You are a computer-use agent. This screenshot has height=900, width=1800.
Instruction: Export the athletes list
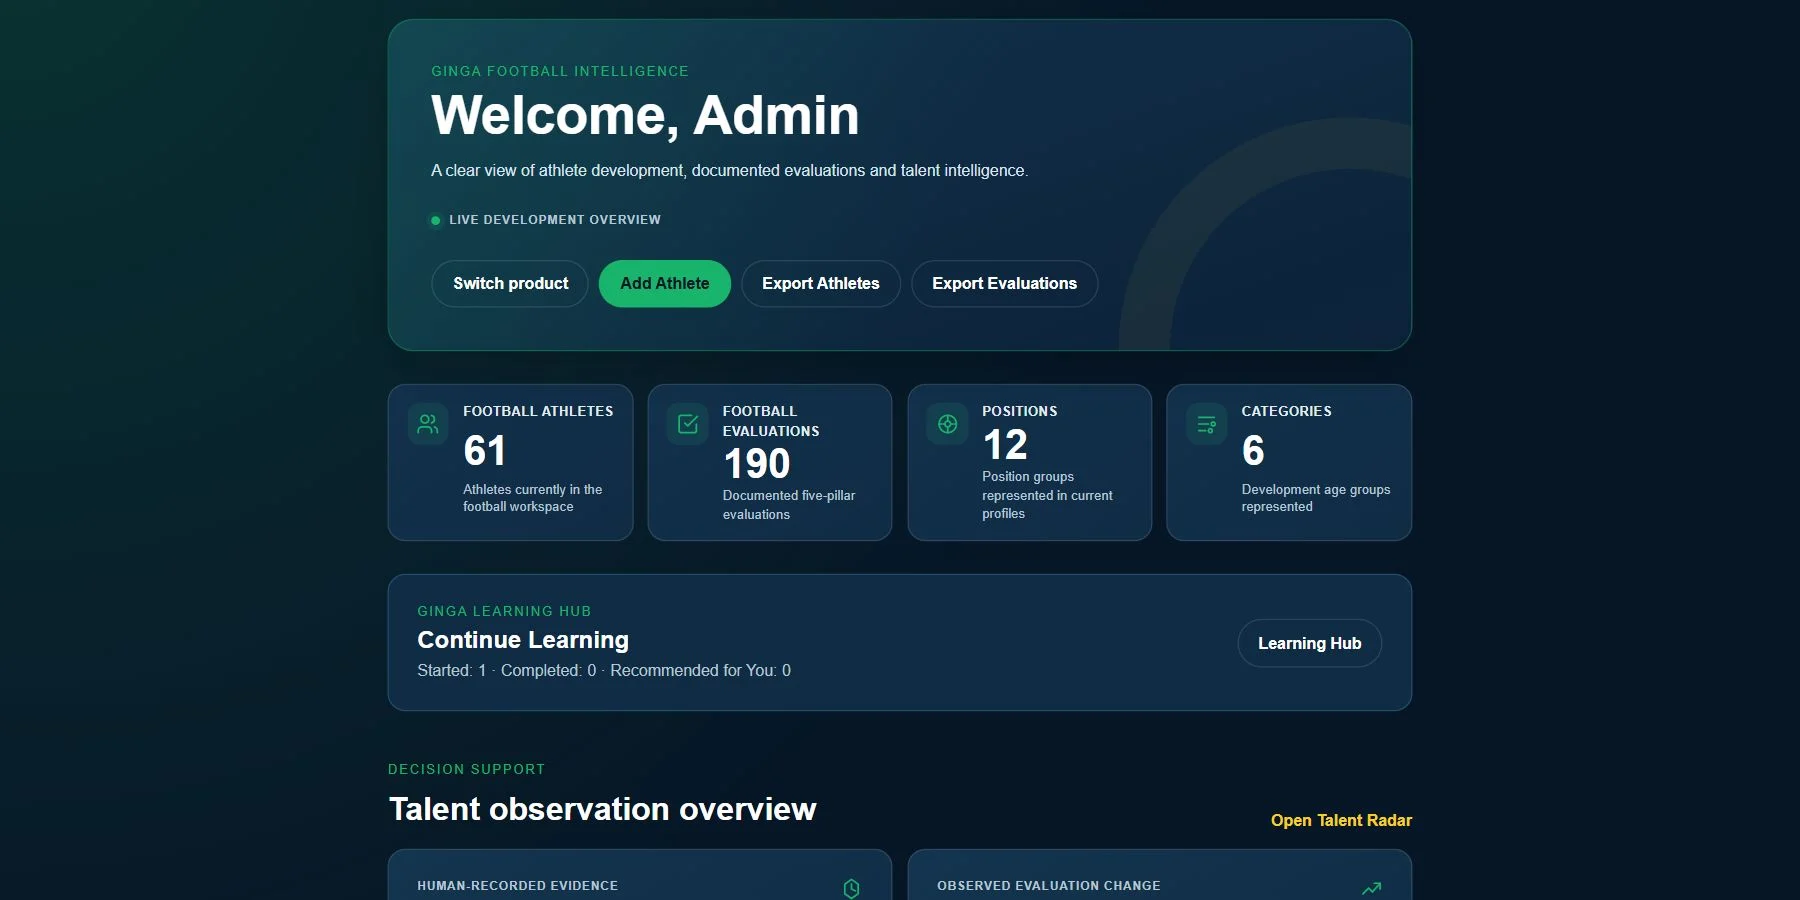click(821, 284)
